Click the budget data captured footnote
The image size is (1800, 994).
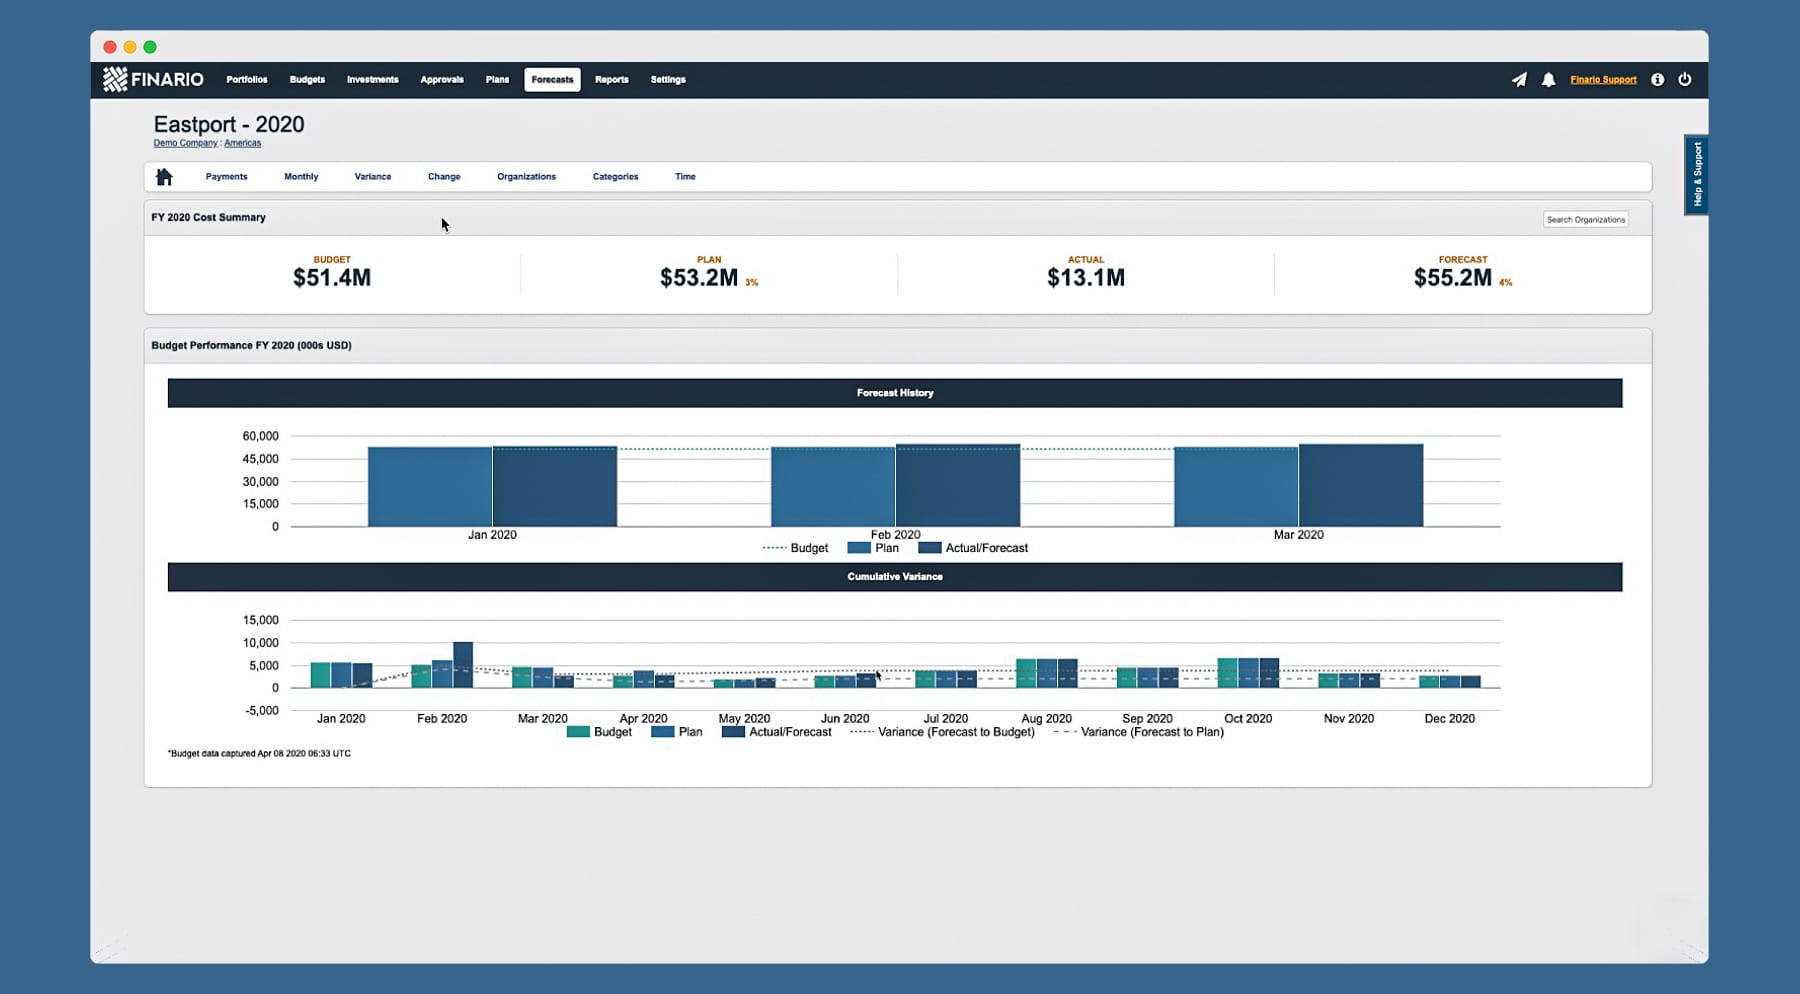[x=259, y=754]
